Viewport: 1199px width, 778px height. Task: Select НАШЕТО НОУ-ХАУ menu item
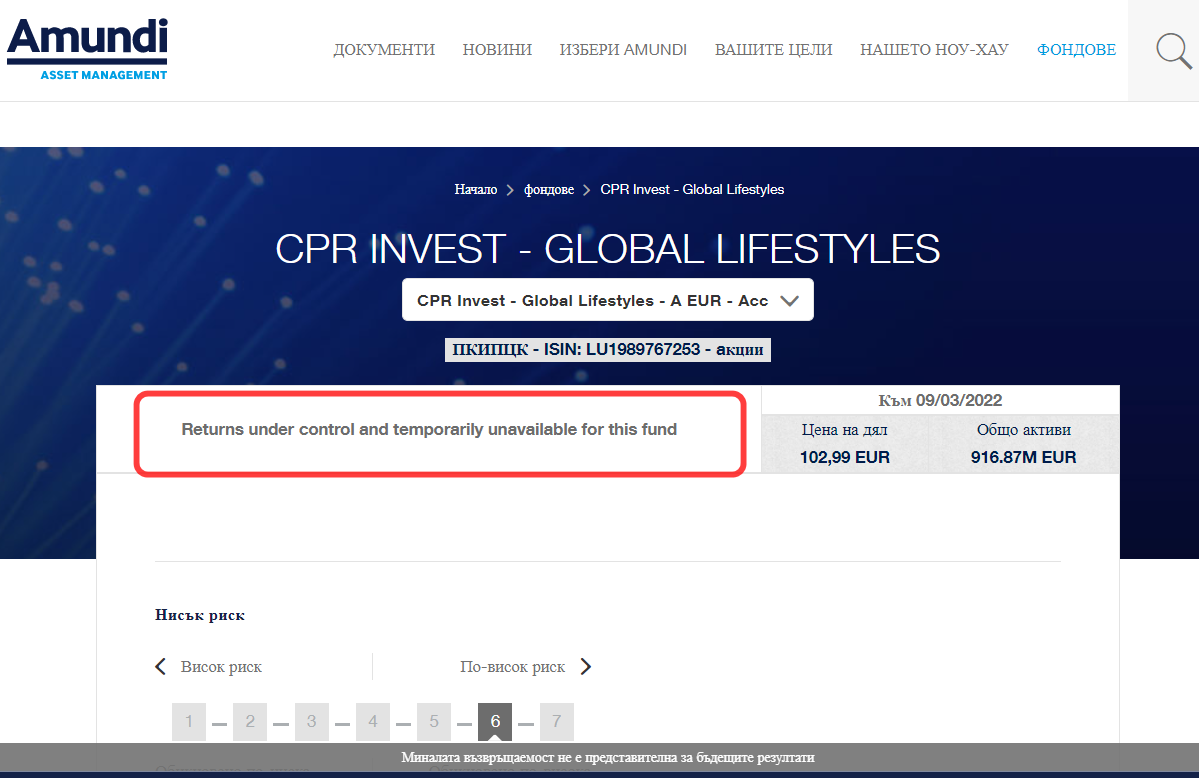point(934,50)
